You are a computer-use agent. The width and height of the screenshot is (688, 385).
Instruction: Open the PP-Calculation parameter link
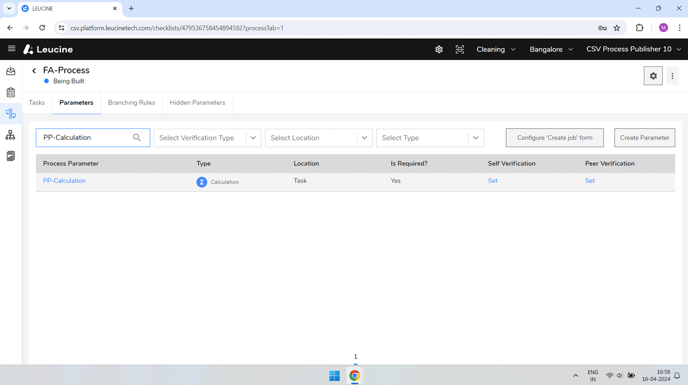64,181
